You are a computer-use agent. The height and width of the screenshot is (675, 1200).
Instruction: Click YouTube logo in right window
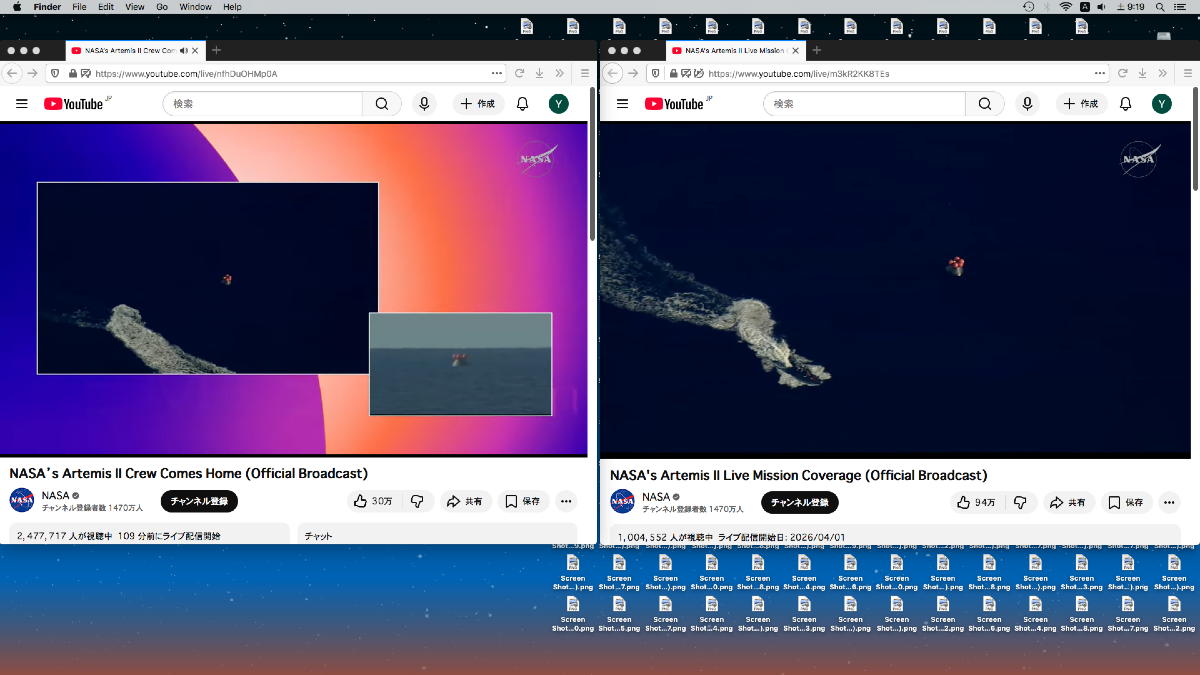677,104
